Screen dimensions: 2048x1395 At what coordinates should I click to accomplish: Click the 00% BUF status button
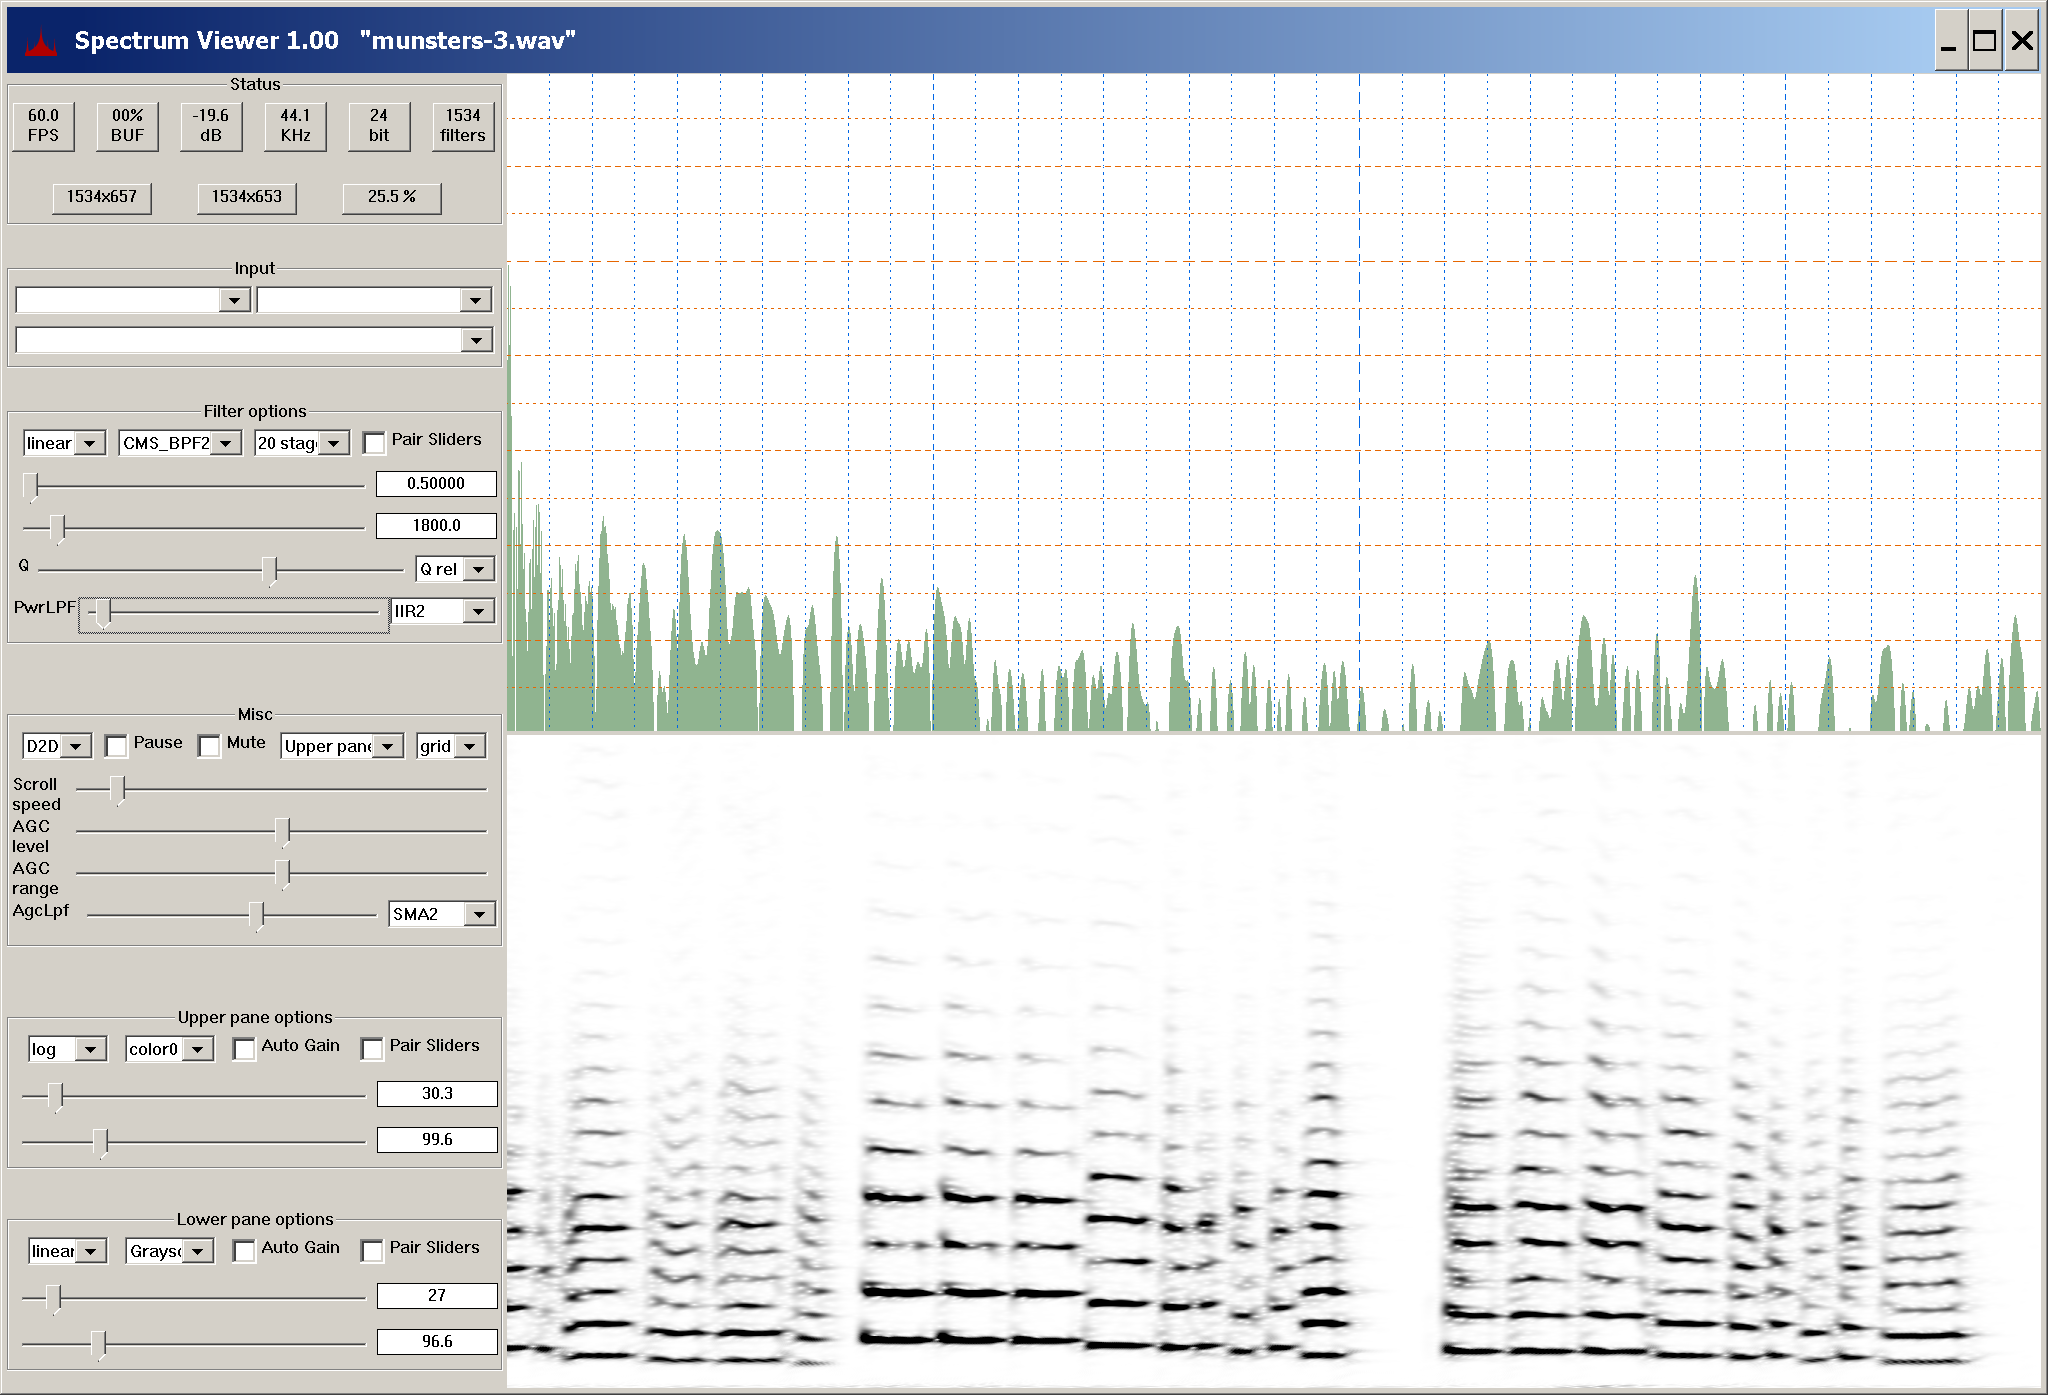click(127, 126)
